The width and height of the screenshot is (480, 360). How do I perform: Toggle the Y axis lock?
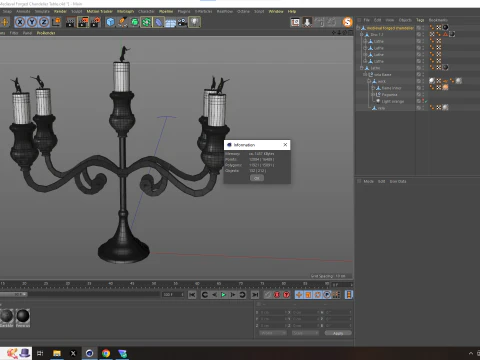(x=32, y=22)
